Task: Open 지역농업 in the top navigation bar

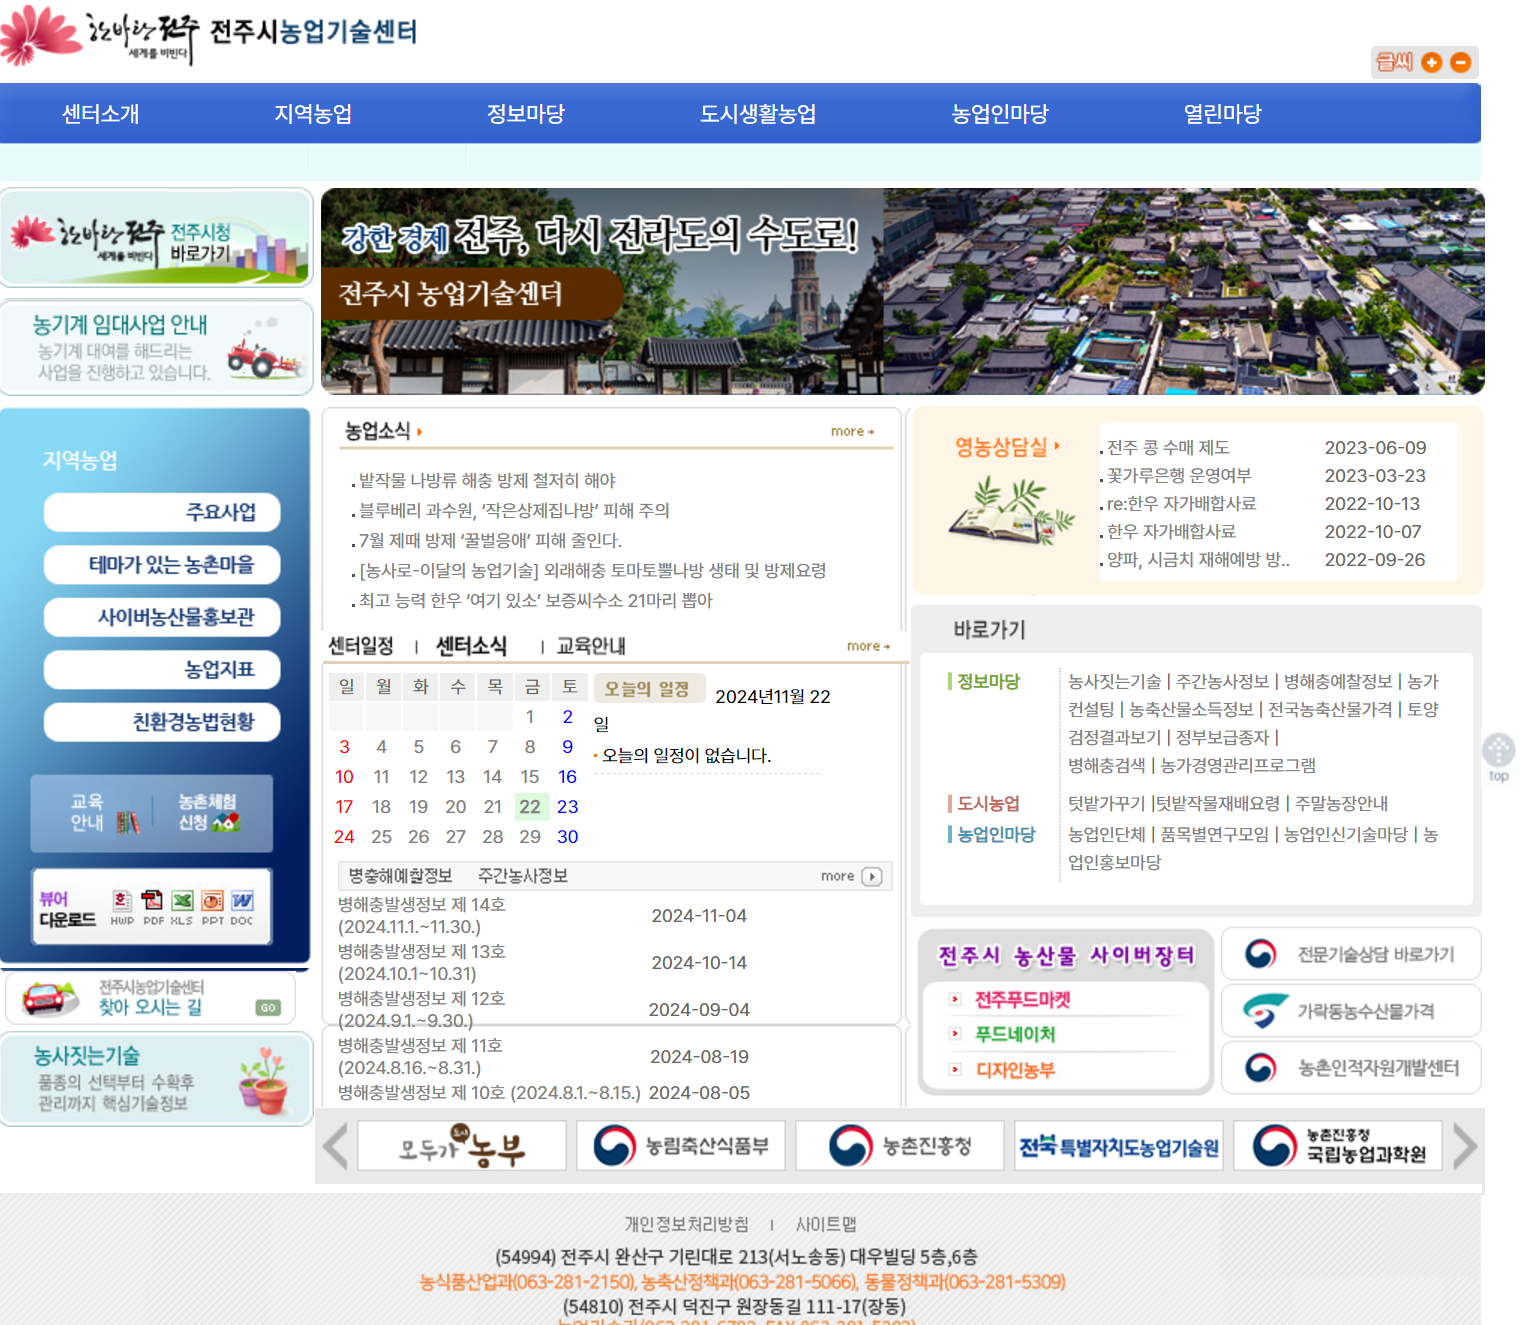Action: pos(313,114)
